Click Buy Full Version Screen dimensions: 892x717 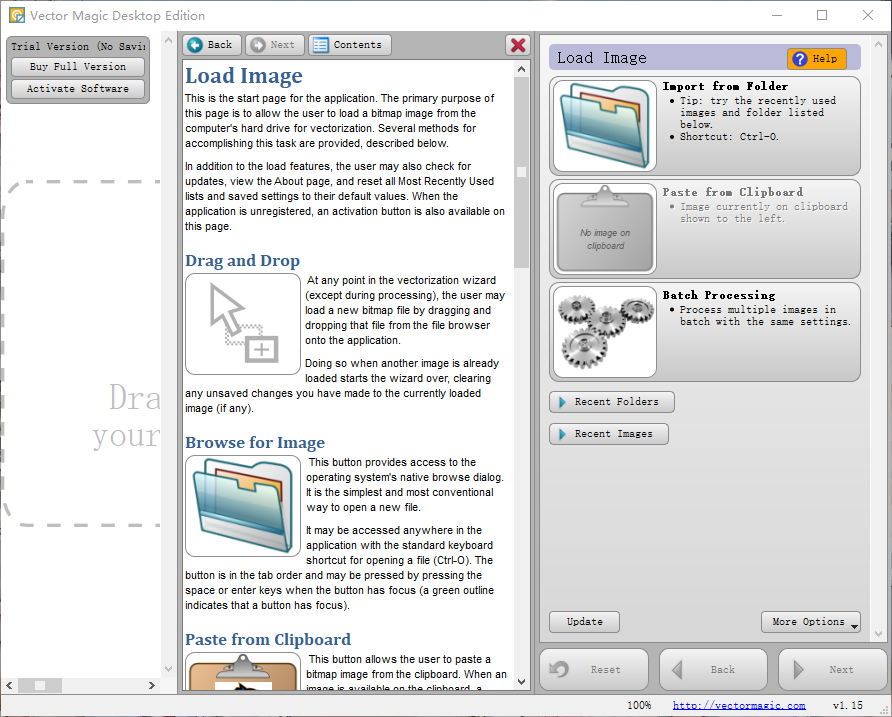coord(78,67)
